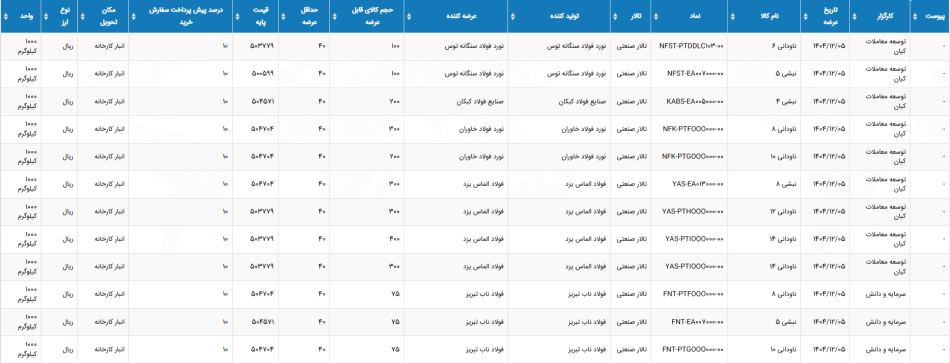
Task: Click symbol cell starting YAS-EA
Action: point(698,185)
